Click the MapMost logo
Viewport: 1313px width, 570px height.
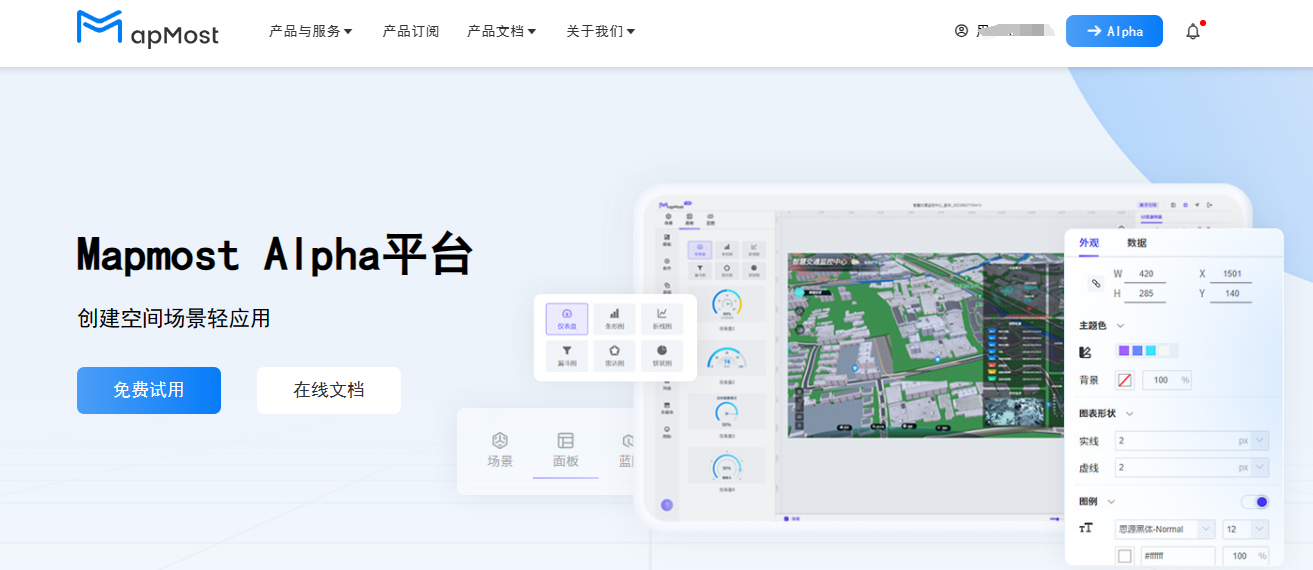point(147,28)
